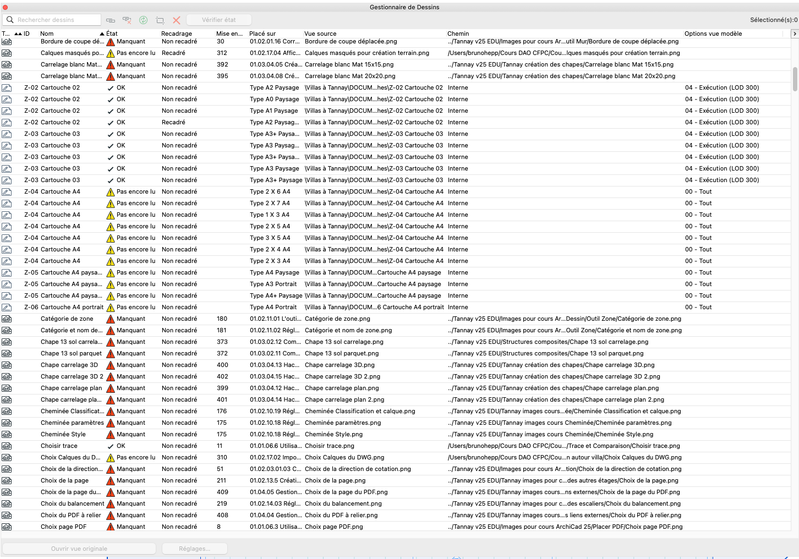Click the red warning icon of Choix du balancement row
This screenshot has height=559, width=799.
point(110,504)
